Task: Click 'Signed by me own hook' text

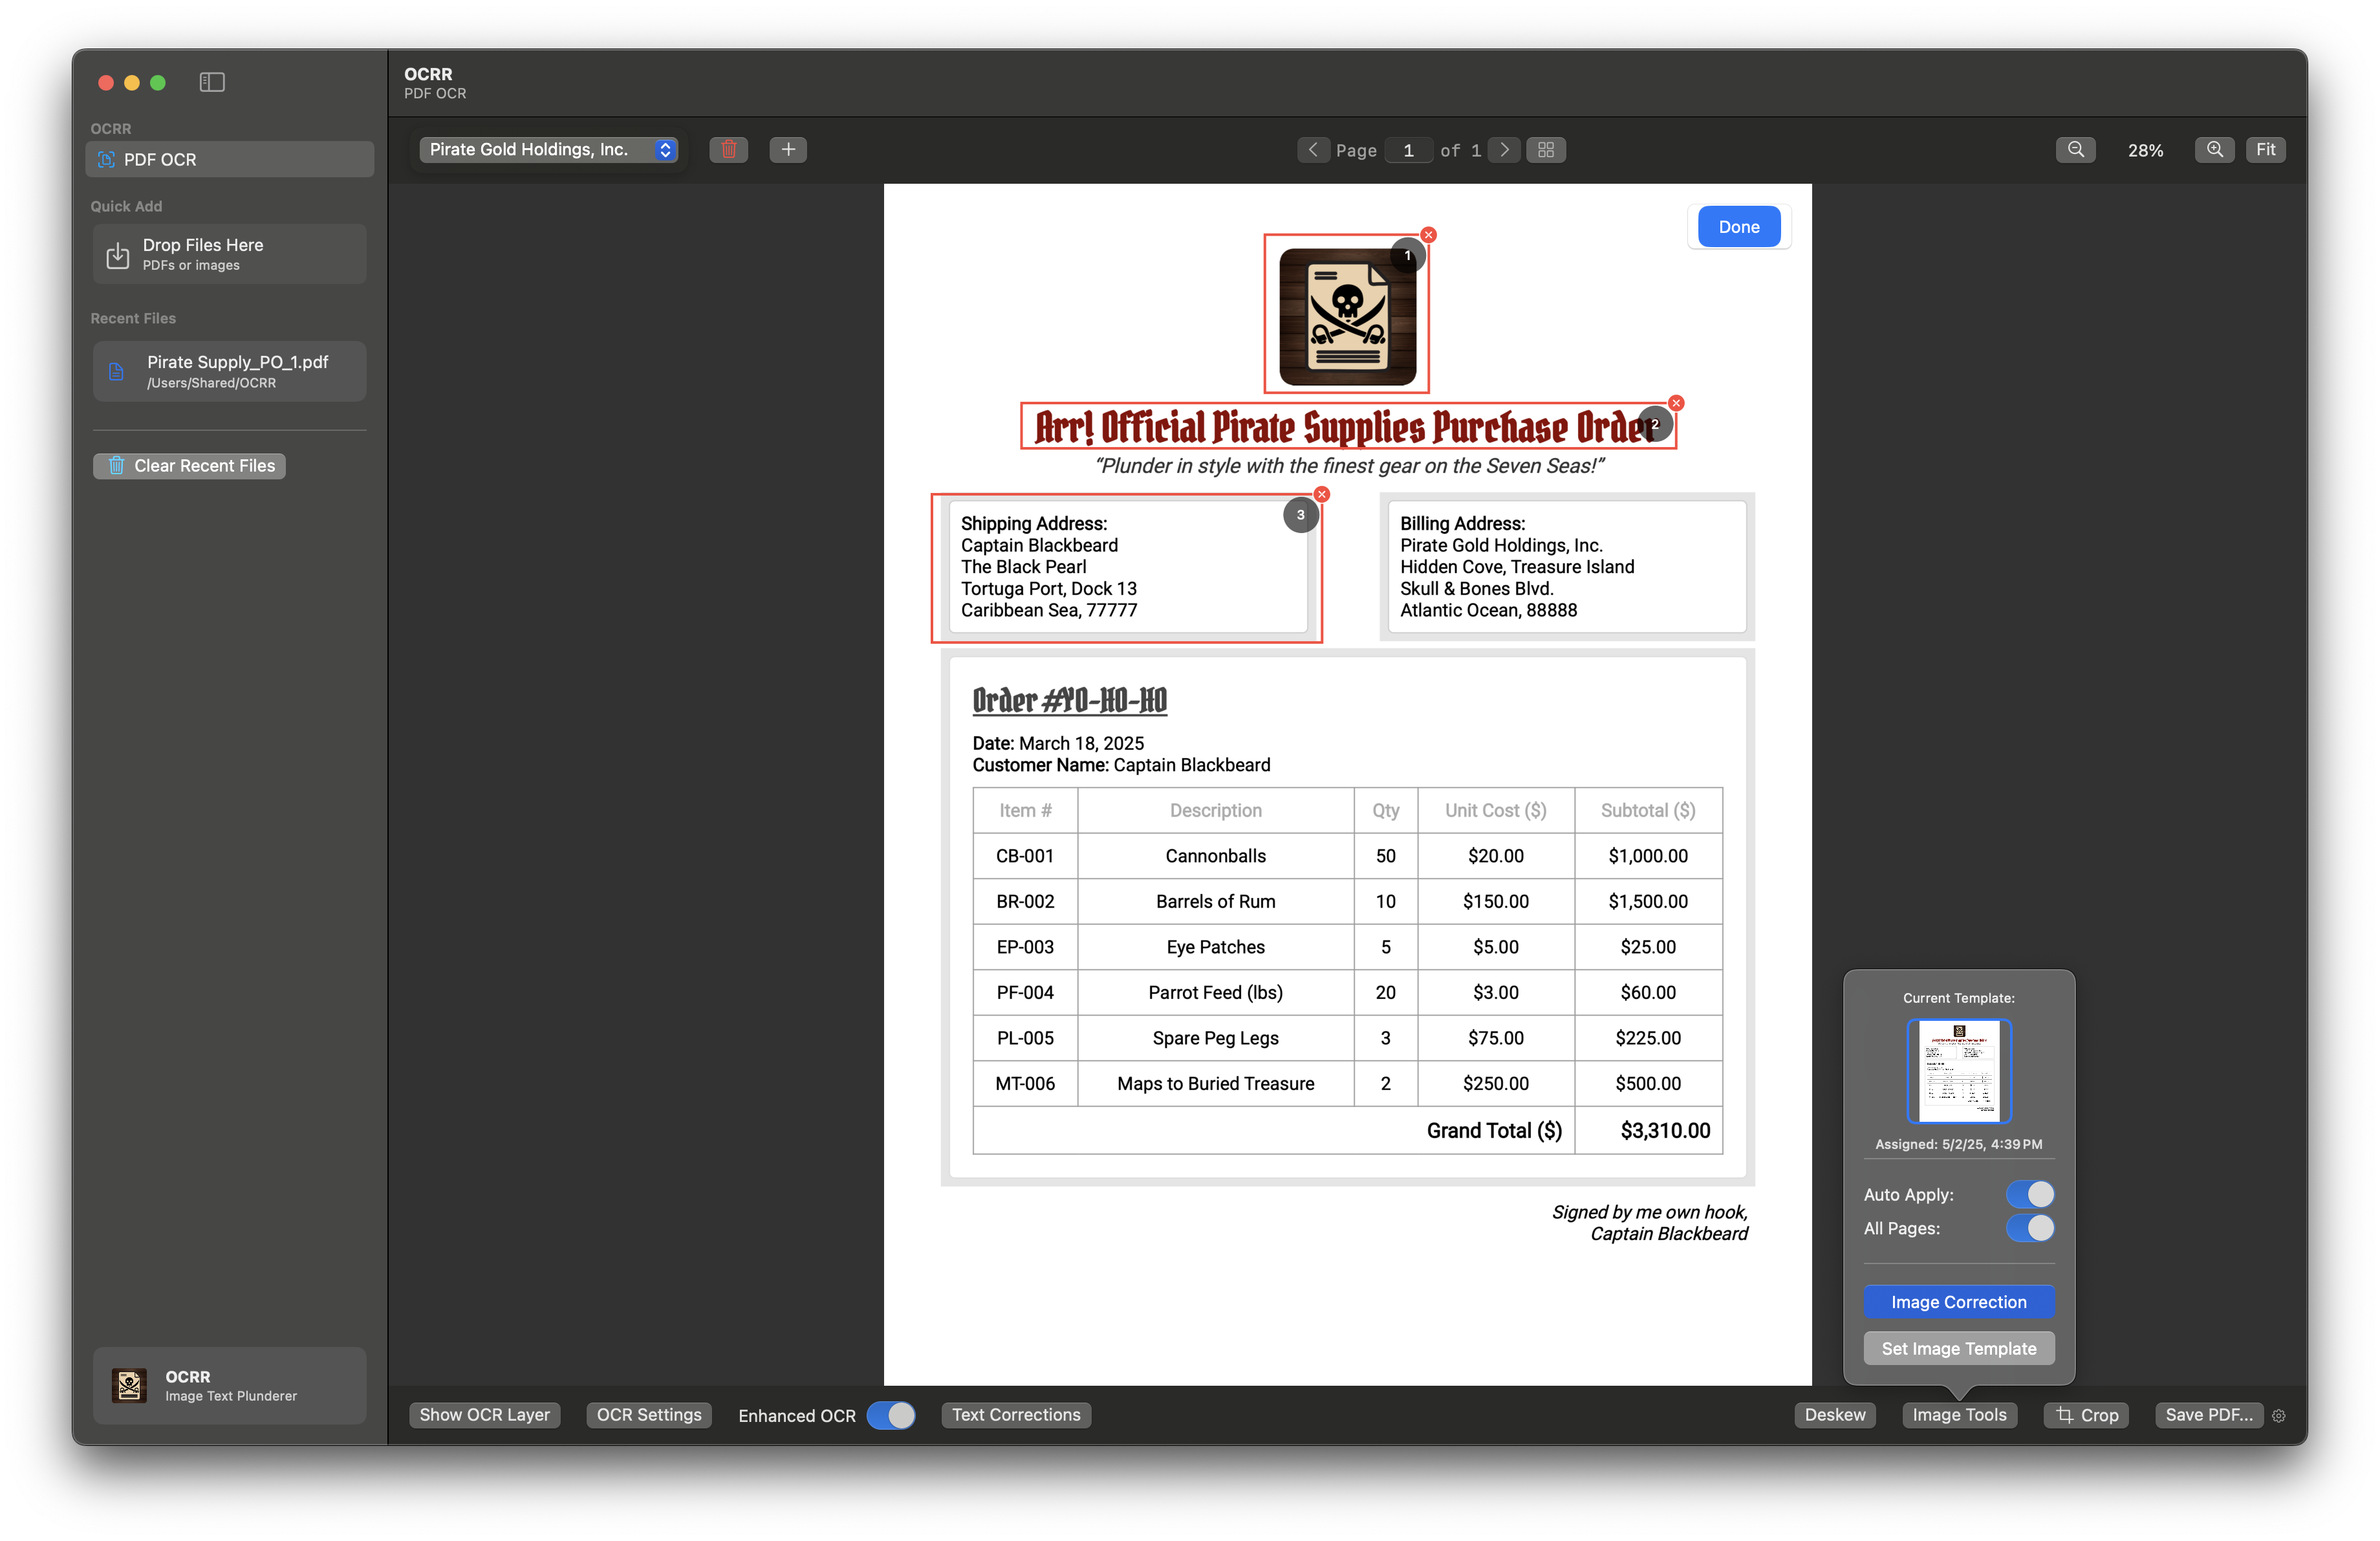Action: pos(1650,1212)
